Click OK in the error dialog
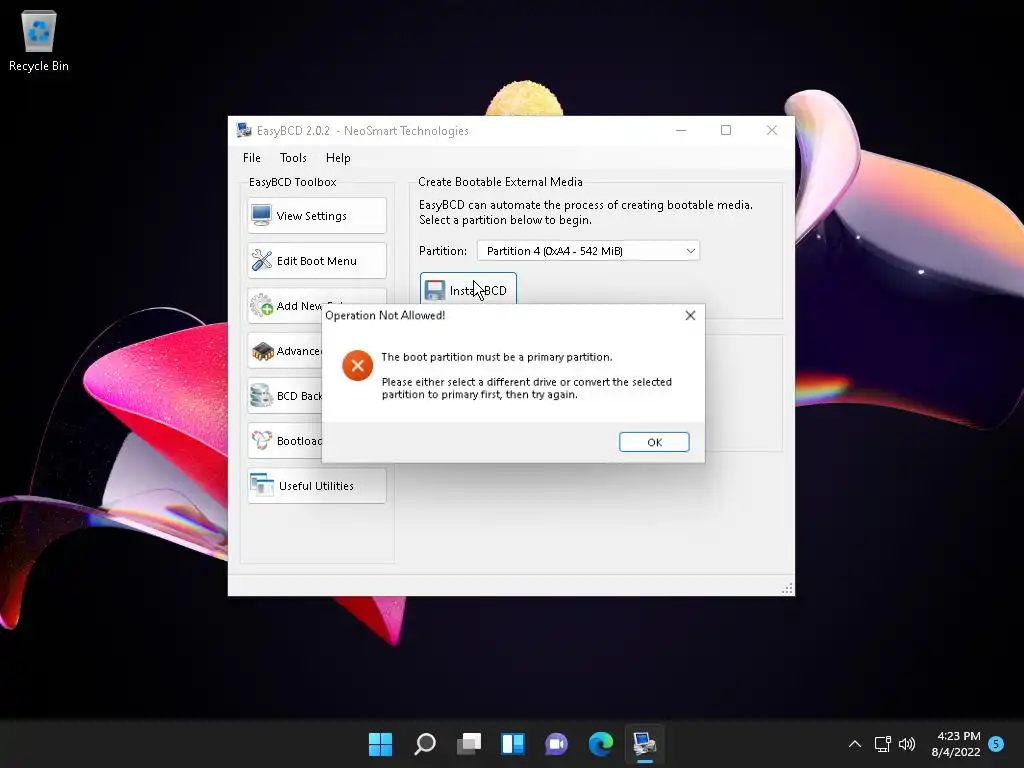 coord(654,442)
